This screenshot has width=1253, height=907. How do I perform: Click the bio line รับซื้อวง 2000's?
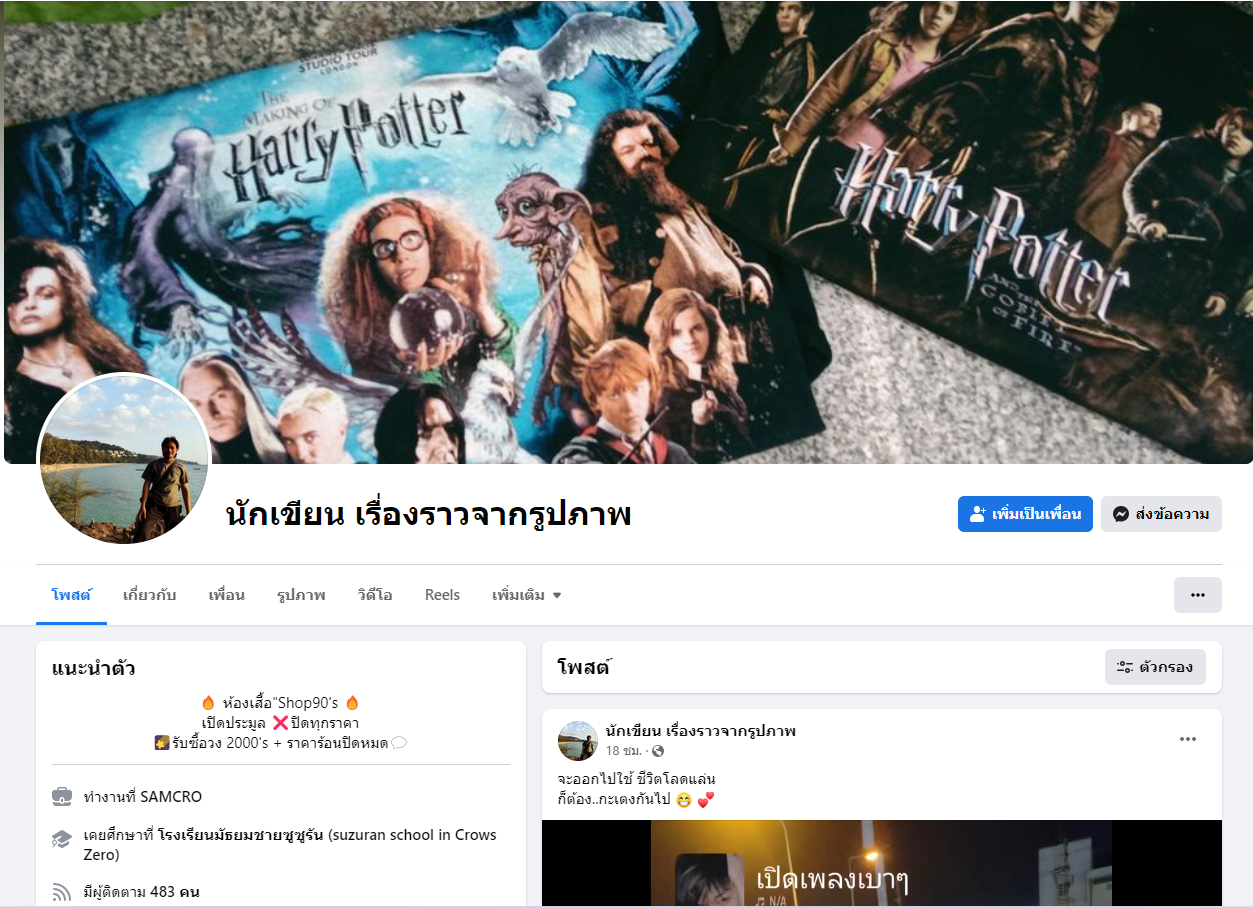[x=281, y=742]
